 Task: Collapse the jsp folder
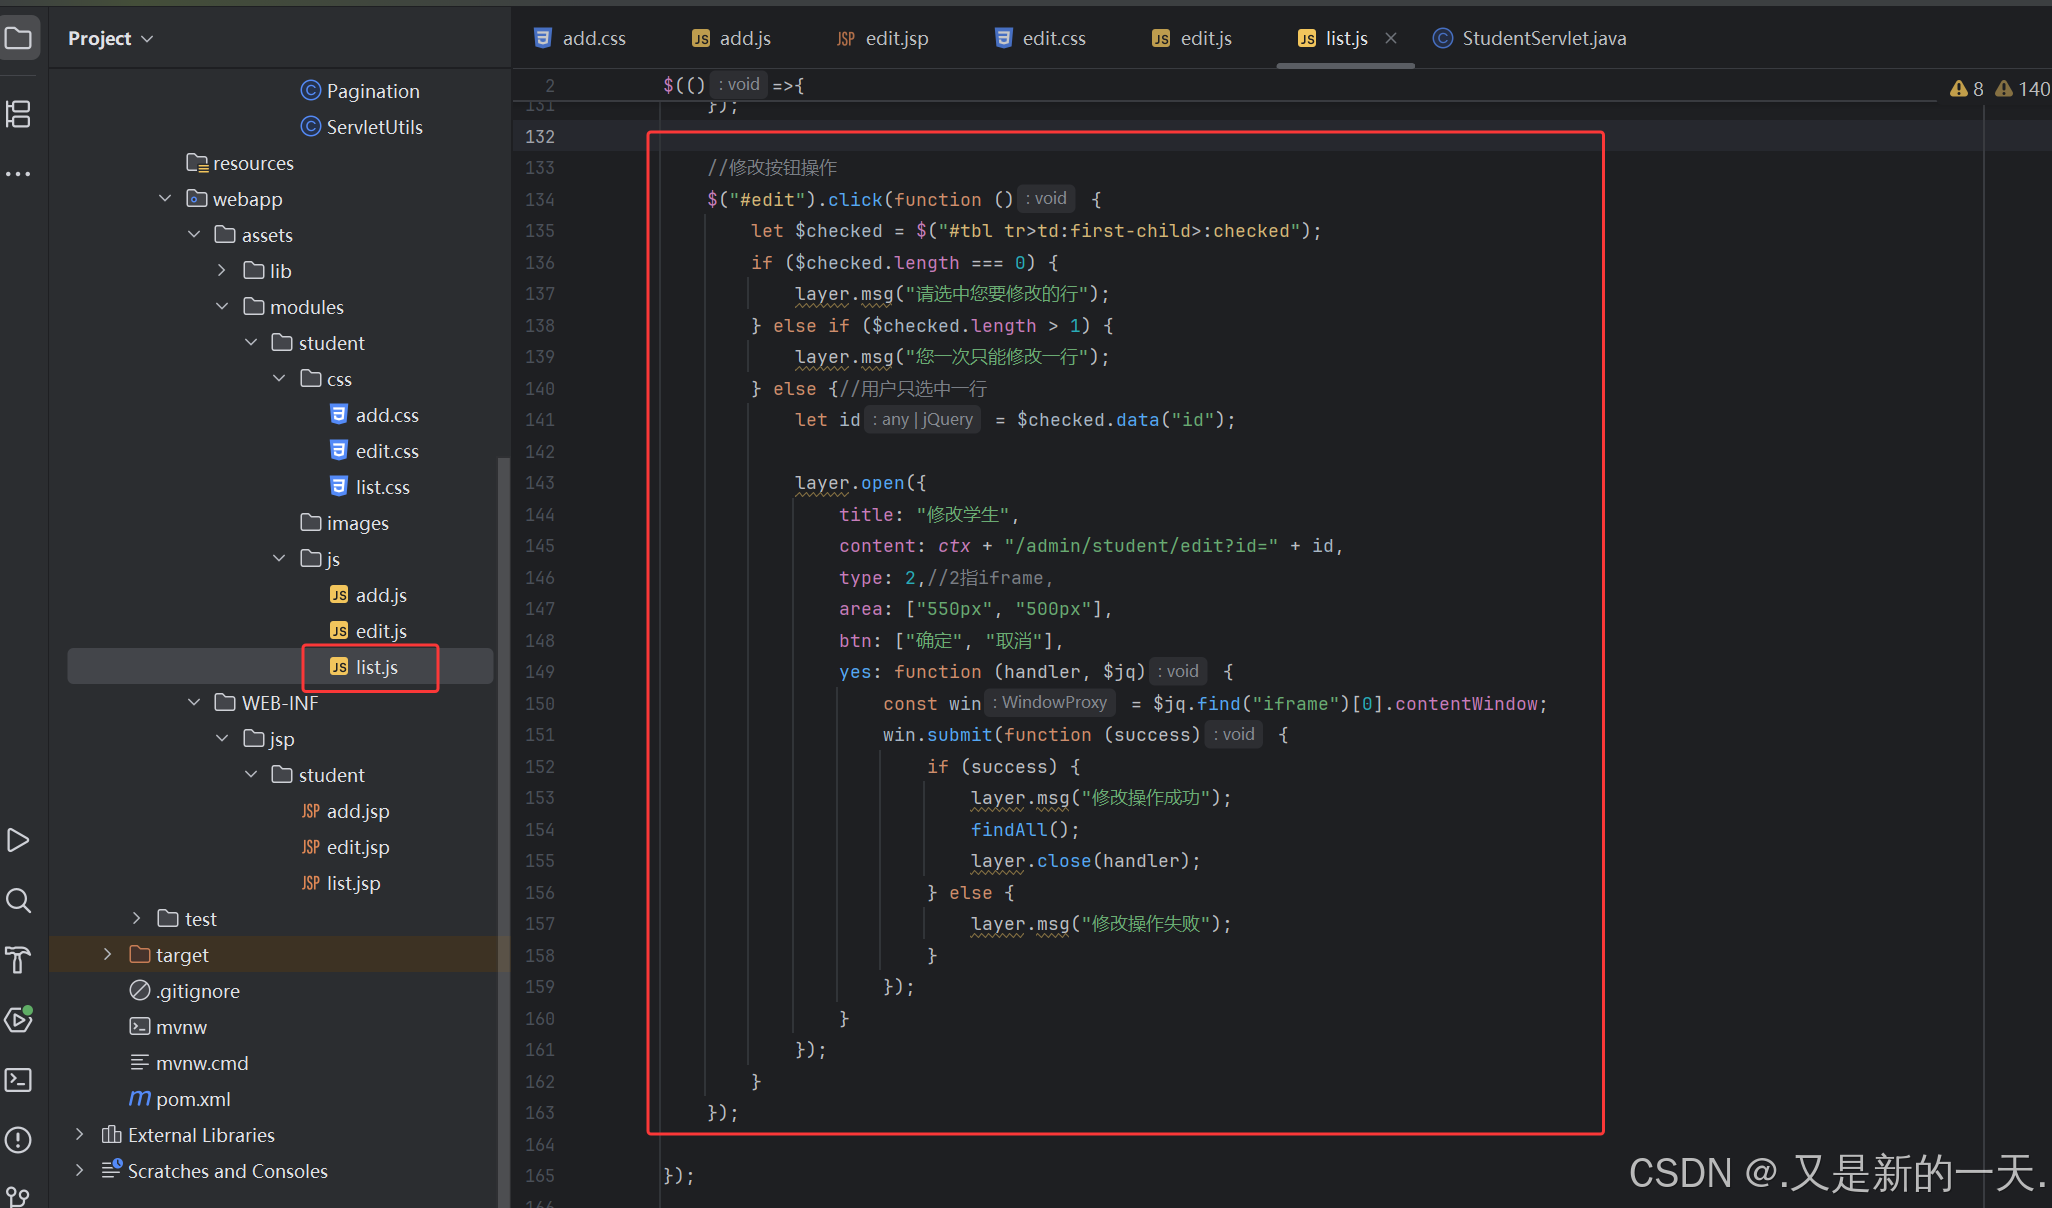pos(222,739)
